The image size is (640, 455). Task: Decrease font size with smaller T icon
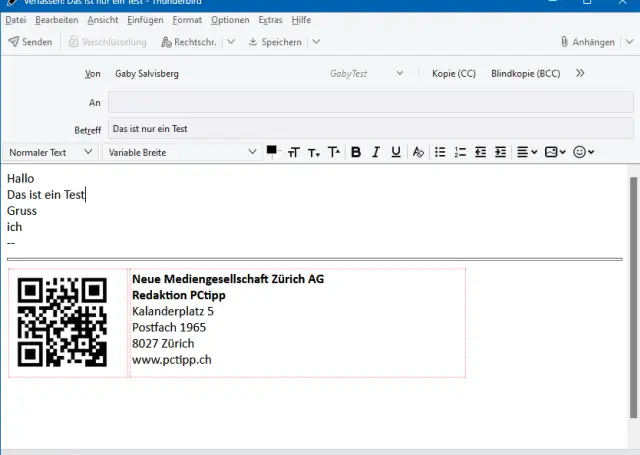tap(313, 152)
